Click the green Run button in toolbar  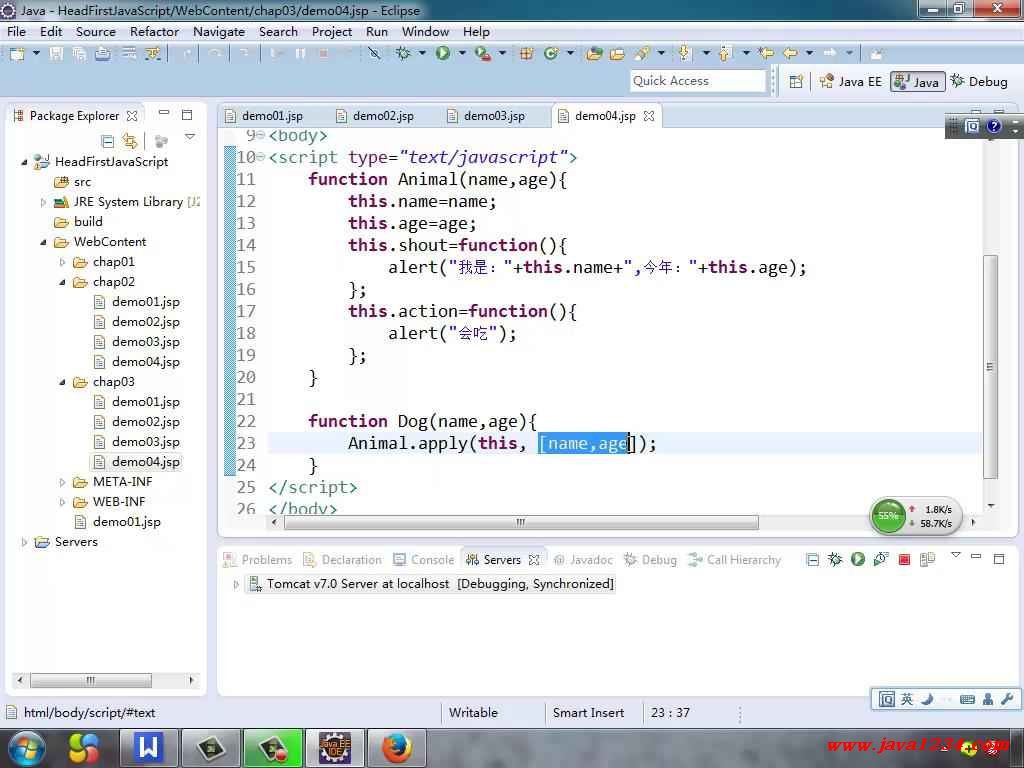pyautogui.click(x=442, y=53)
